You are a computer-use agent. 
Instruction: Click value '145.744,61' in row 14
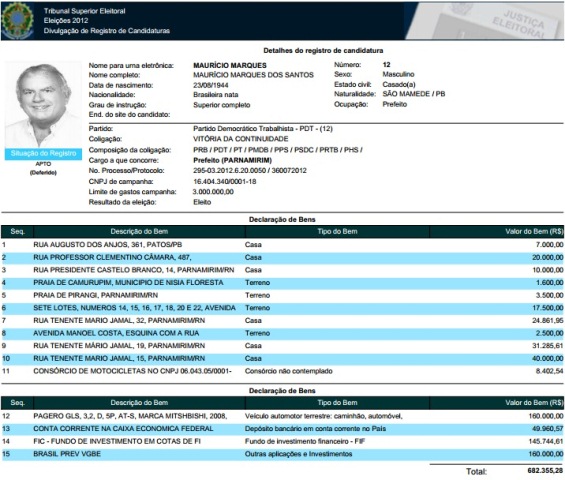pos(546,441)
